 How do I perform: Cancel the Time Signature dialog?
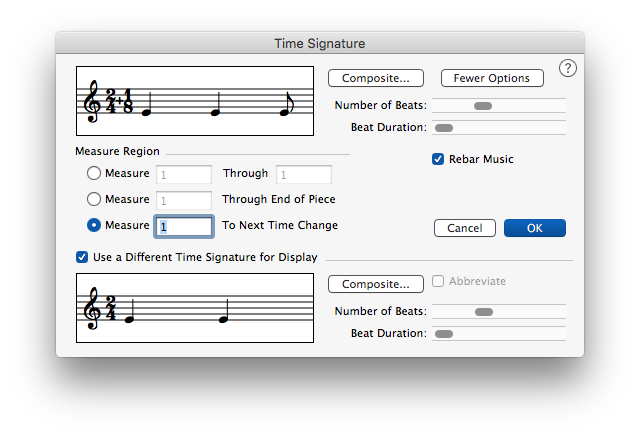click(465, 228)
